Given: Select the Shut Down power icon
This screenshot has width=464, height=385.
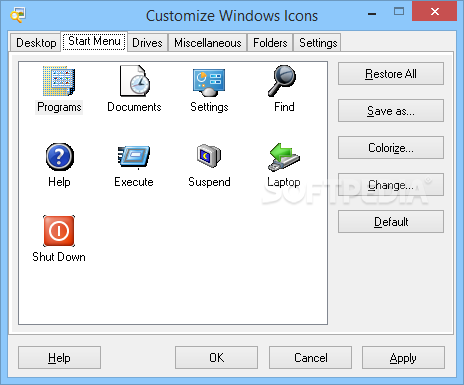Looking at the screenshot, I should coord(59,231).
